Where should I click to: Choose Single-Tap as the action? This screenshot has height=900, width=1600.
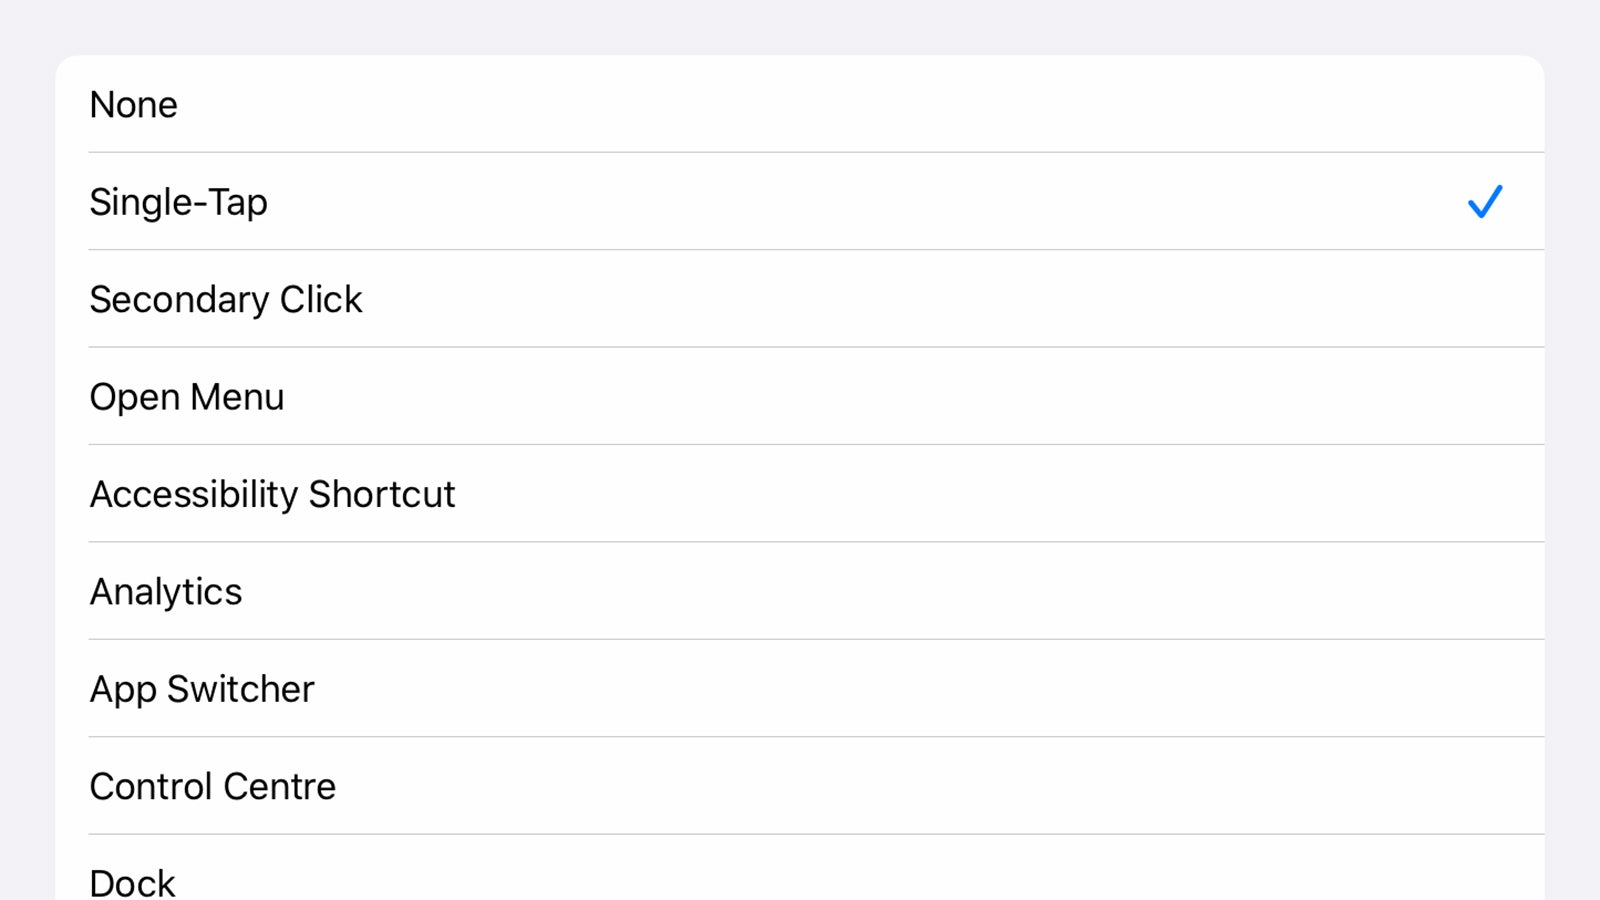(x=800, y=201)
